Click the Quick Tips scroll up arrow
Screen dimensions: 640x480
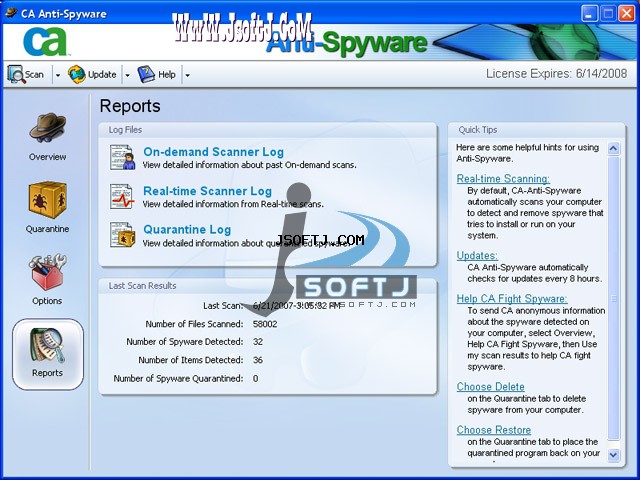click(x=613, y=149)
